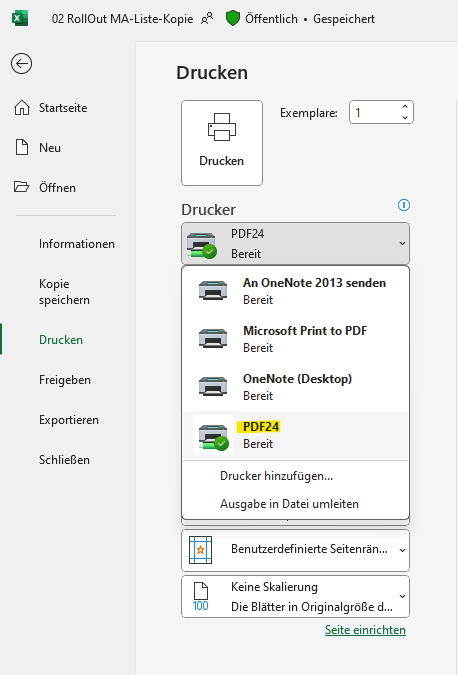Viewport: 458px width, 675px height.
Task: Decrease Exemplare count with down arrow
Action: [x=405, y=117]
